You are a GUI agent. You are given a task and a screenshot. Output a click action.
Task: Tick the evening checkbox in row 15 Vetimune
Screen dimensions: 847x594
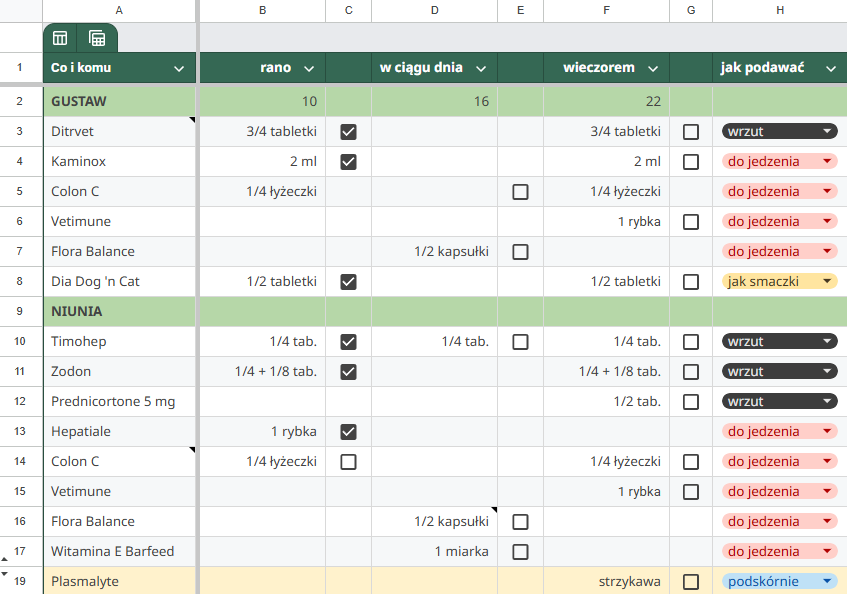click(x=691, y=492)
